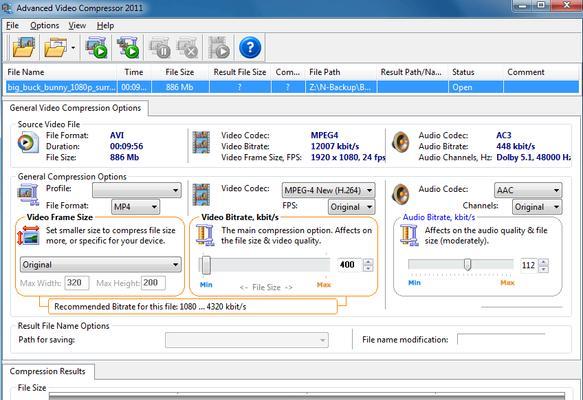This screenshot has width=583, height=400.
Task: Sort by Result File Size column
Action: (240, 72)
